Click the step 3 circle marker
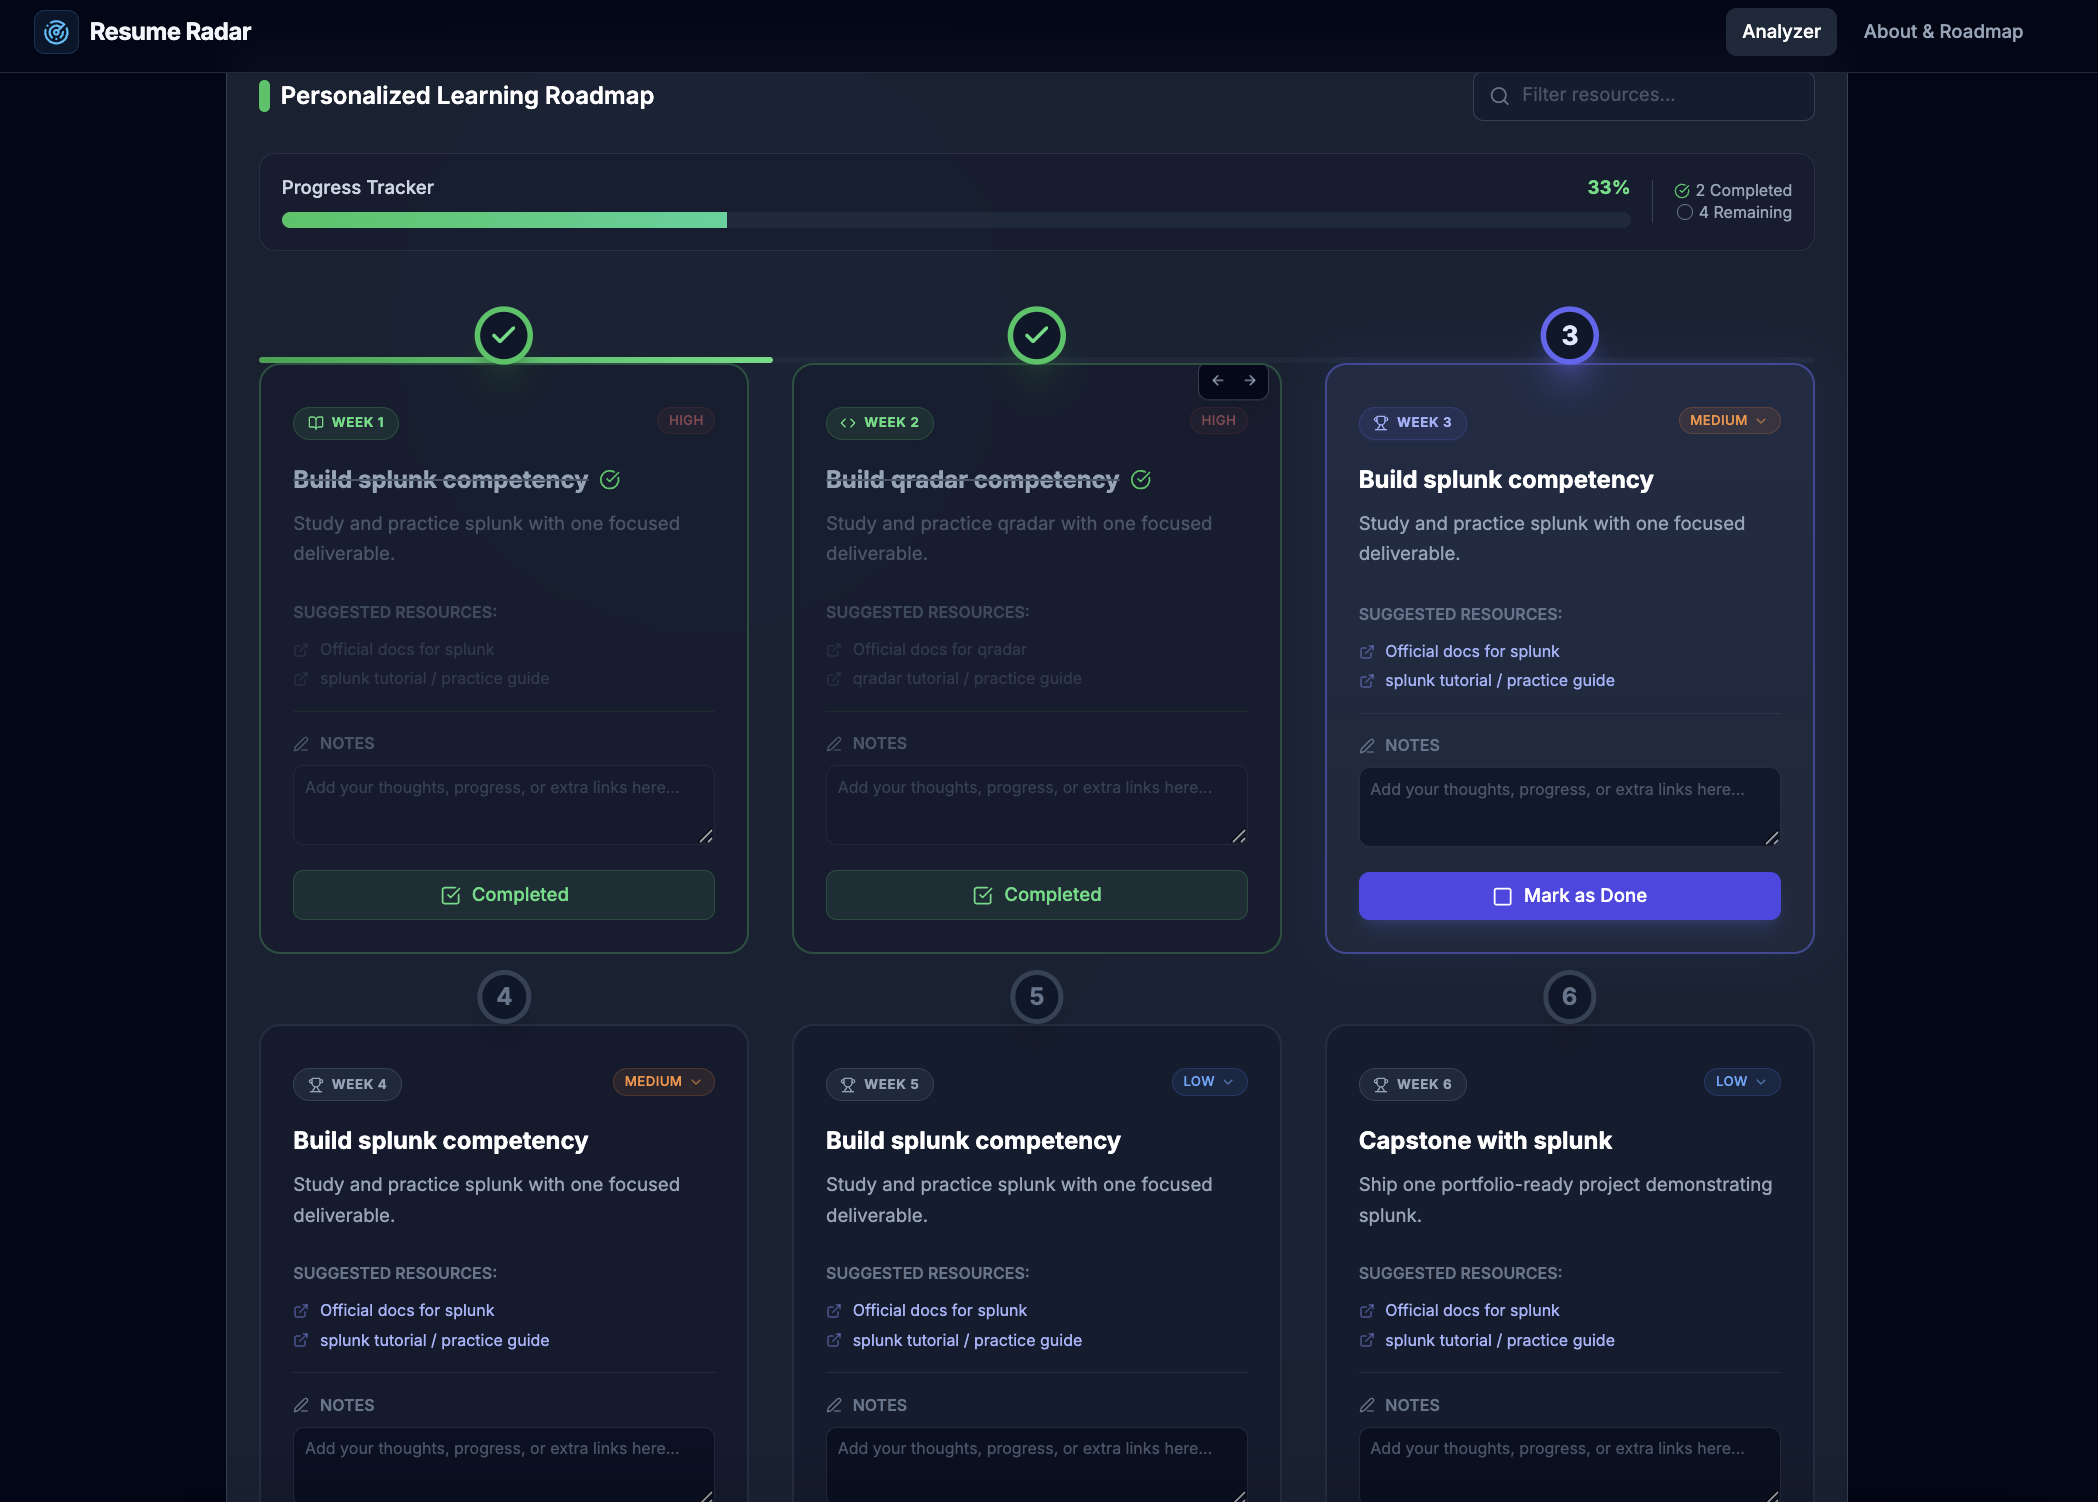 tap(1569, 335)
